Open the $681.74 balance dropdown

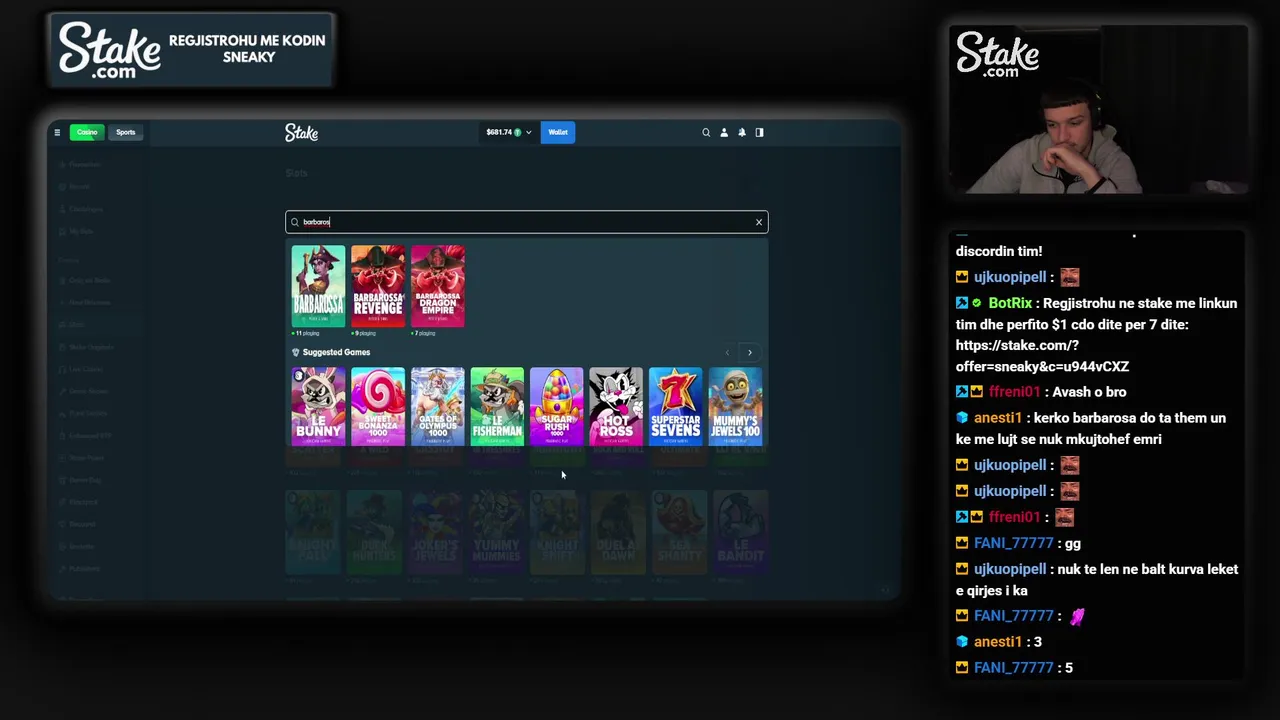[508, 132]
